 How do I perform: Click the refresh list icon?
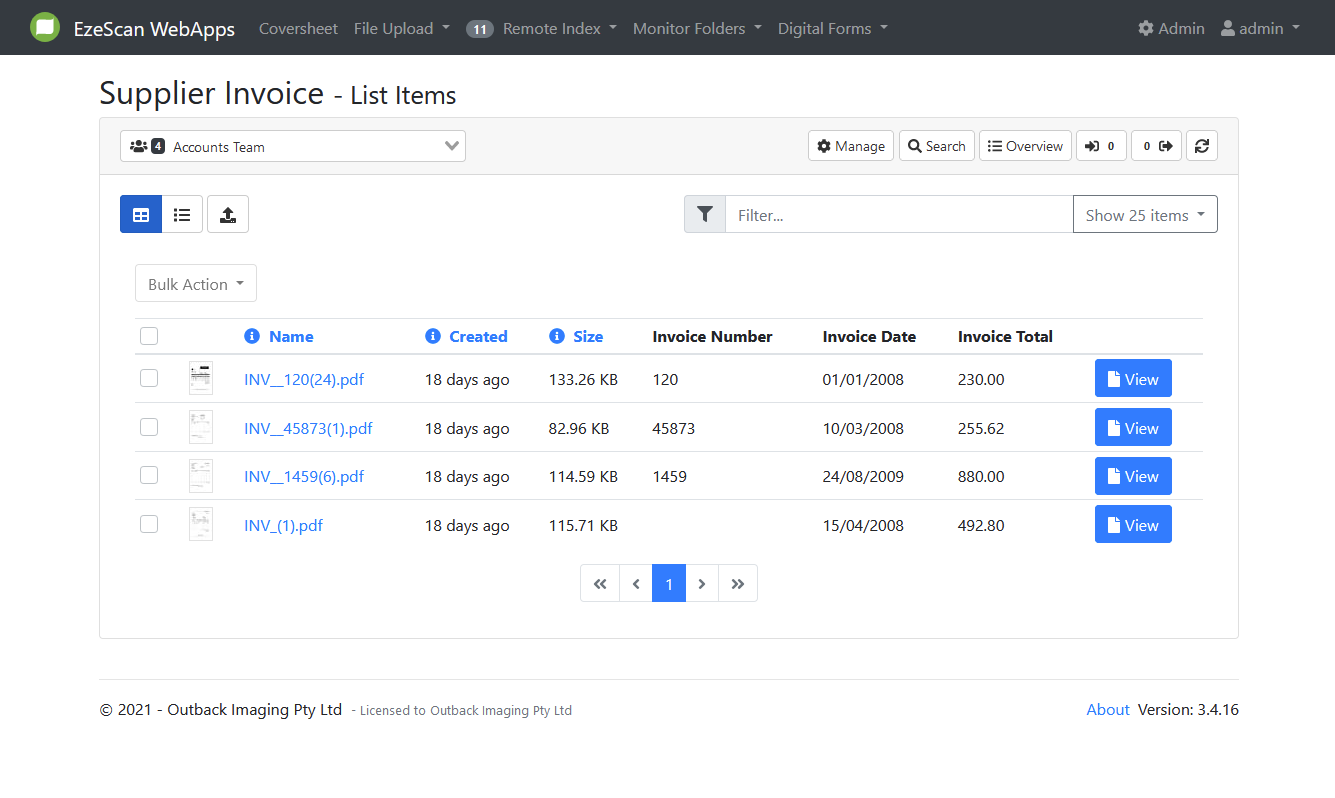1202,146
